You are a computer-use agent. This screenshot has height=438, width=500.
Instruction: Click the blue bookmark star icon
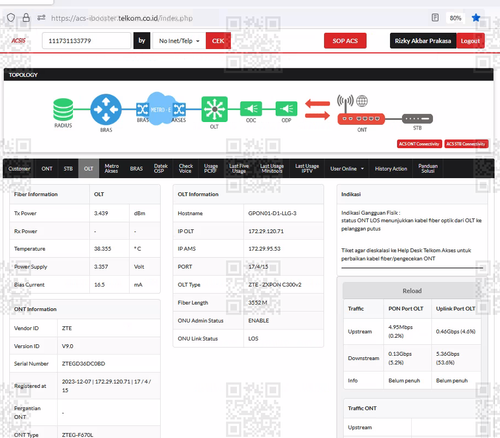coord(476,18)
